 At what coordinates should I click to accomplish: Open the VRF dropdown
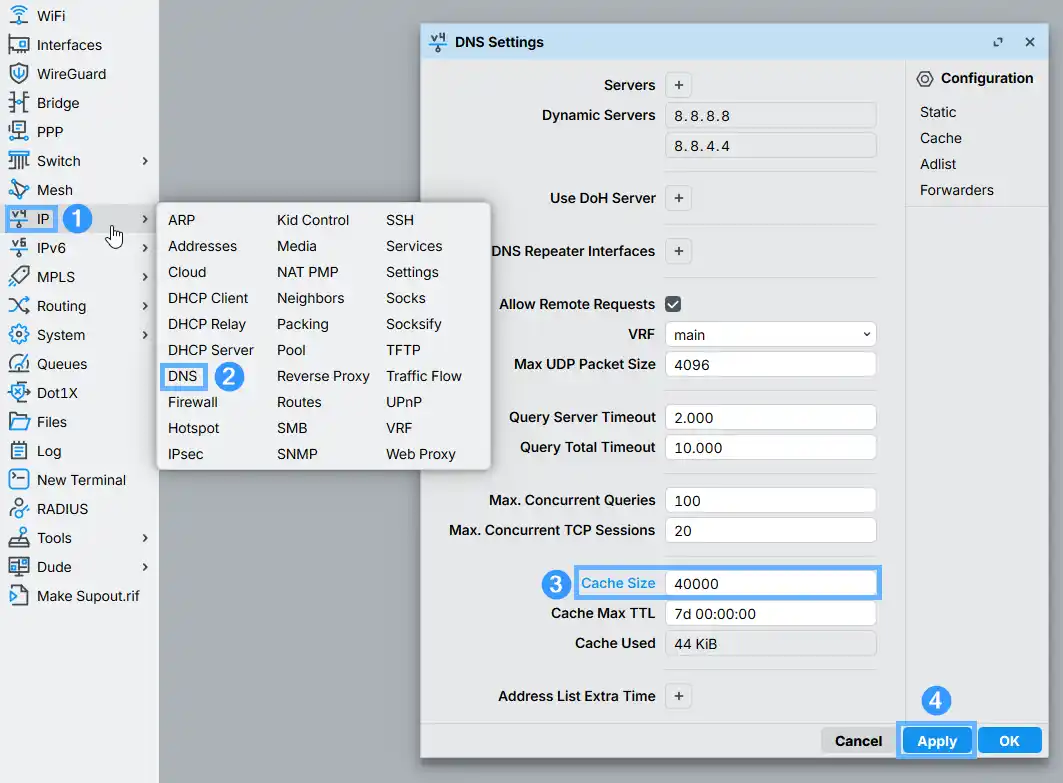coord(771,335)
